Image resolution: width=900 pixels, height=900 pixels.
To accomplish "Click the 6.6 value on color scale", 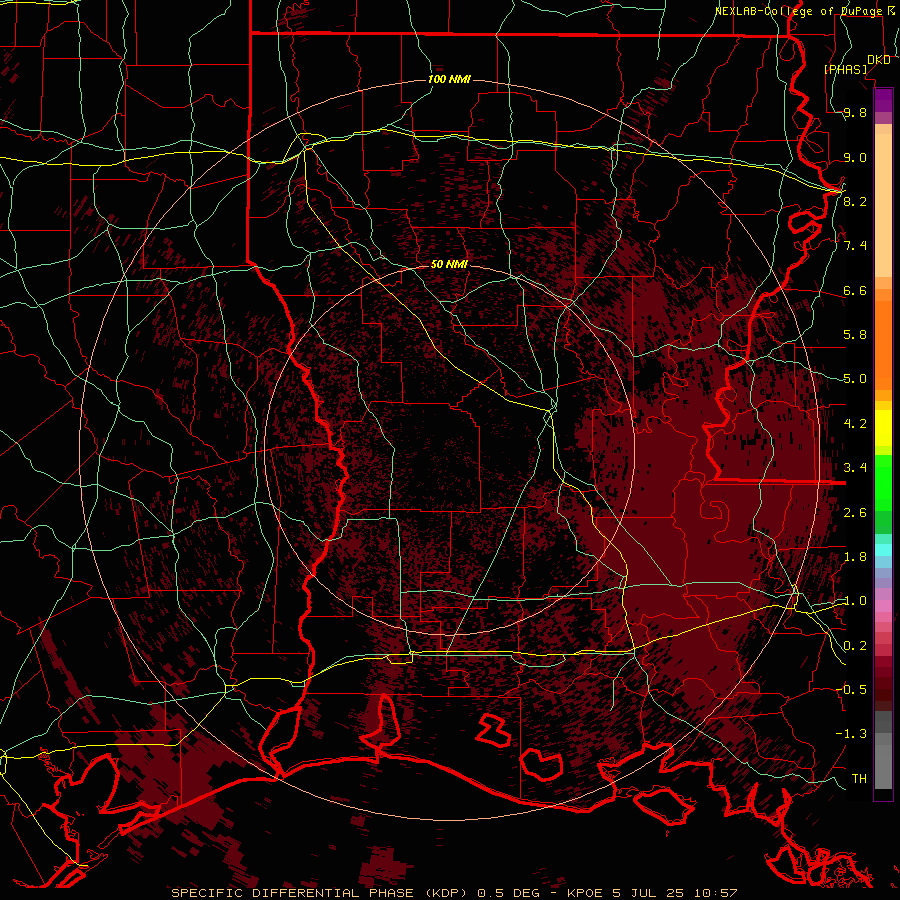I will (855, 290).
